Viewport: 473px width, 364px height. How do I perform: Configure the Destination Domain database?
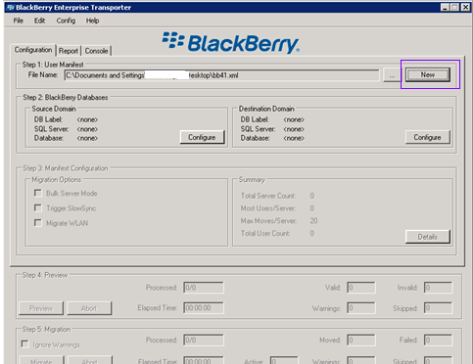[427, 137]
